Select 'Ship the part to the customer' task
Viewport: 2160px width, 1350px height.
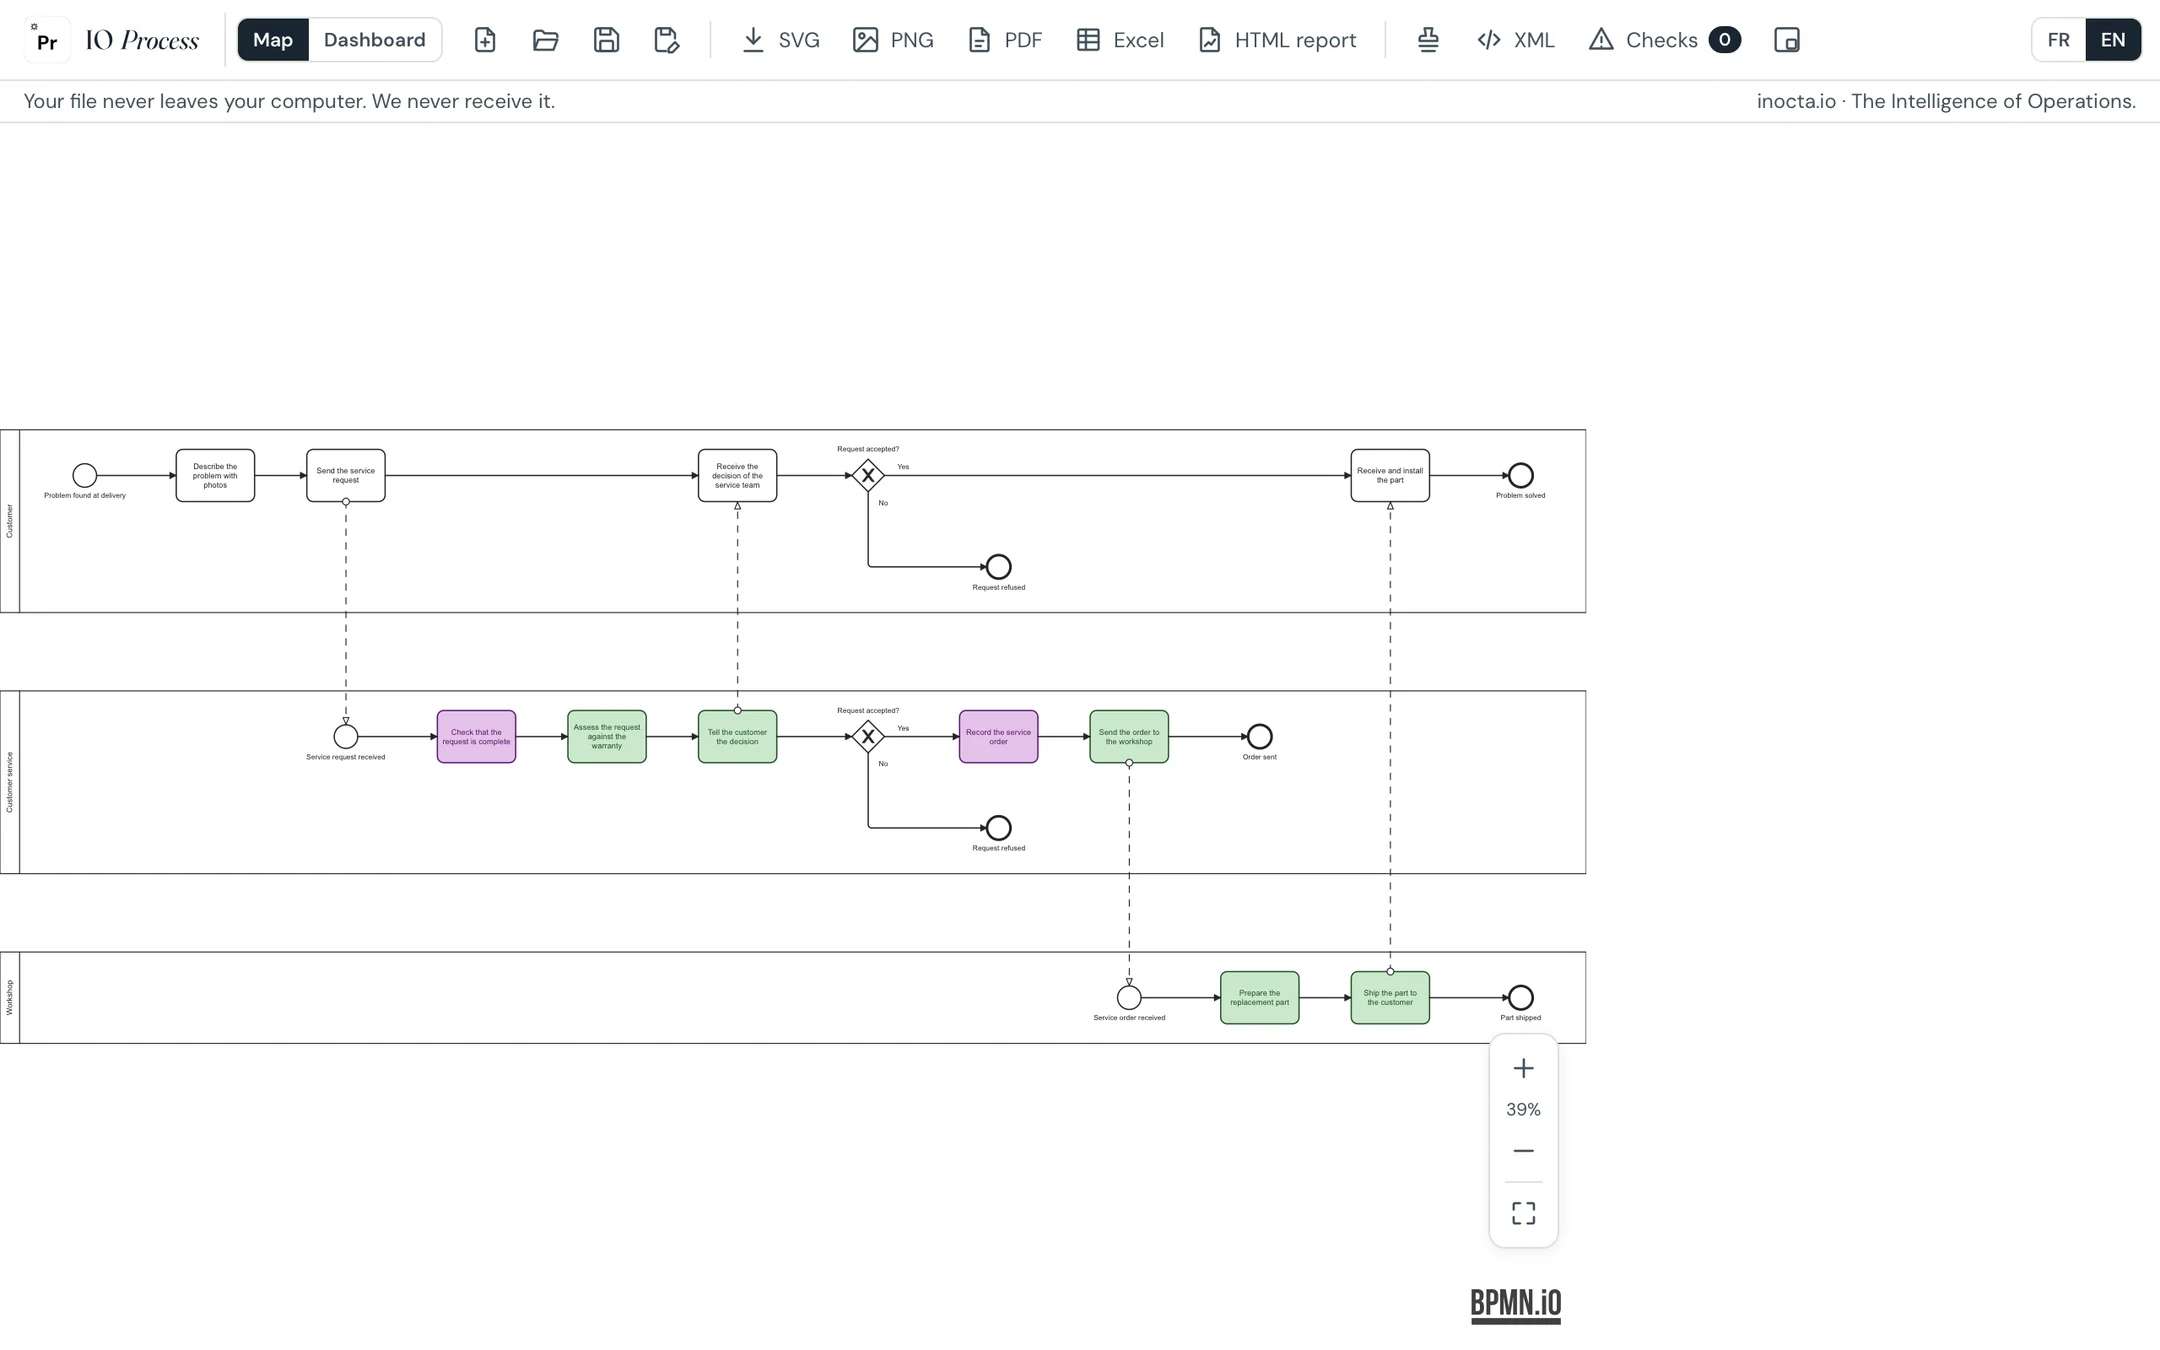(1390, 998)
